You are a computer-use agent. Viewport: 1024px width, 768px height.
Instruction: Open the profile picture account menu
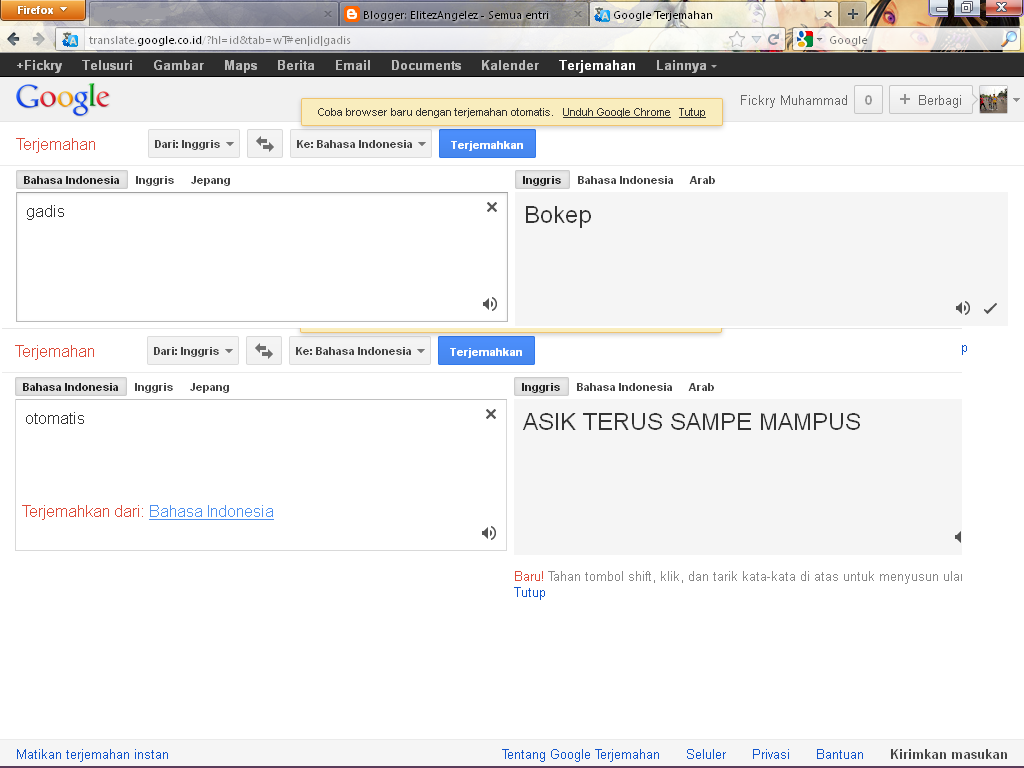993,100
